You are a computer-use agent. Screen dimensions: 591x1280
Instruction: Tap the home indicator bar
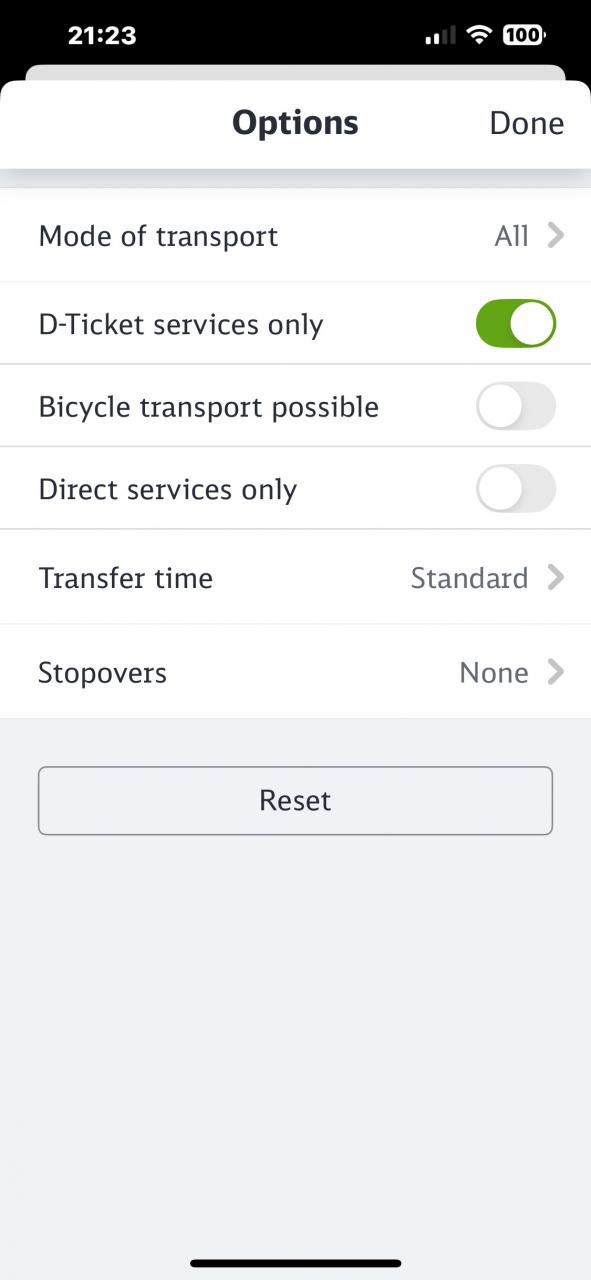[295, 1263]
